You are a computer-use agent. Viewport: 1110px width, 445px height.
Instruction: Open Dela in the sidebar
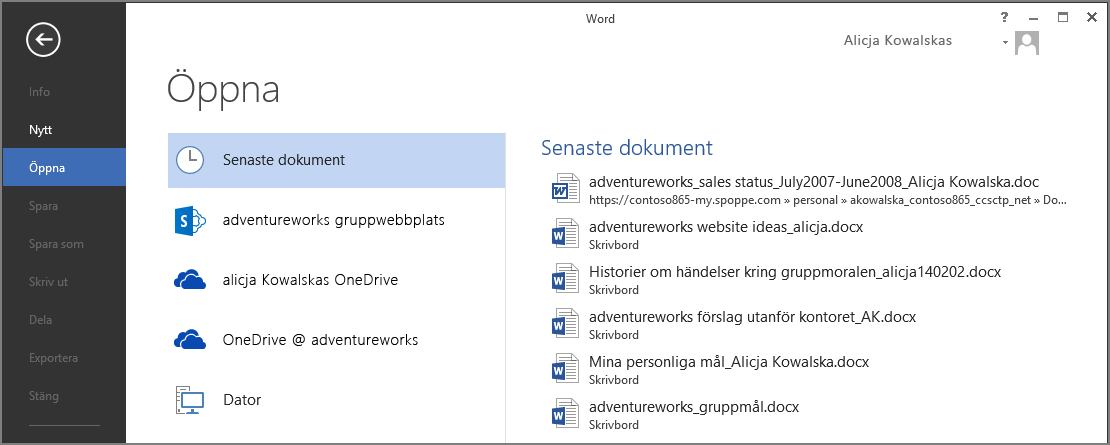click(64, 320)
